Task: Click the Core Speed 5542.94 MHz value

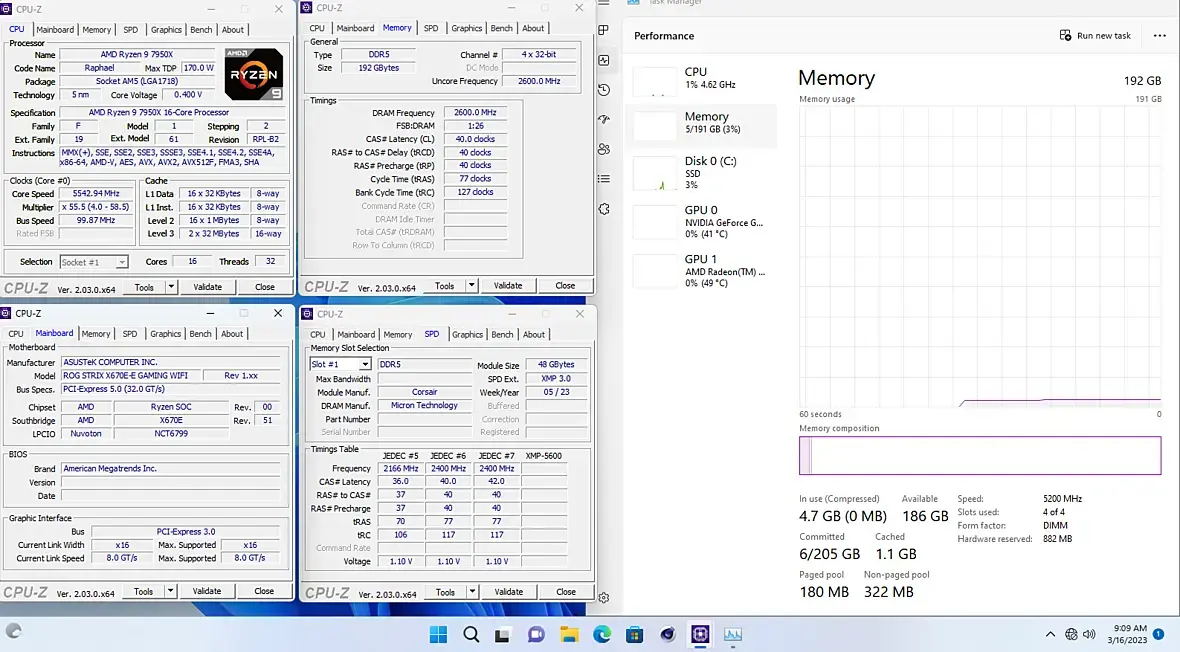Action: point(96,193)
